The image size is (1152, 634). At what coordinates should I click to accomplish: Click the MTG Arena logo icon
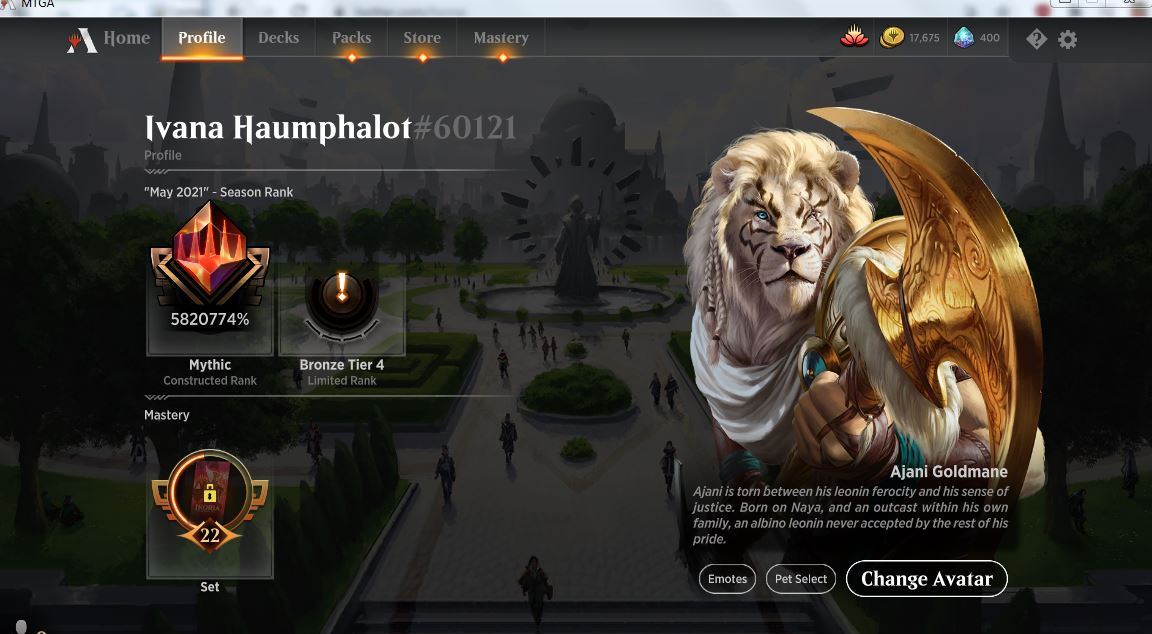point(82,40)
